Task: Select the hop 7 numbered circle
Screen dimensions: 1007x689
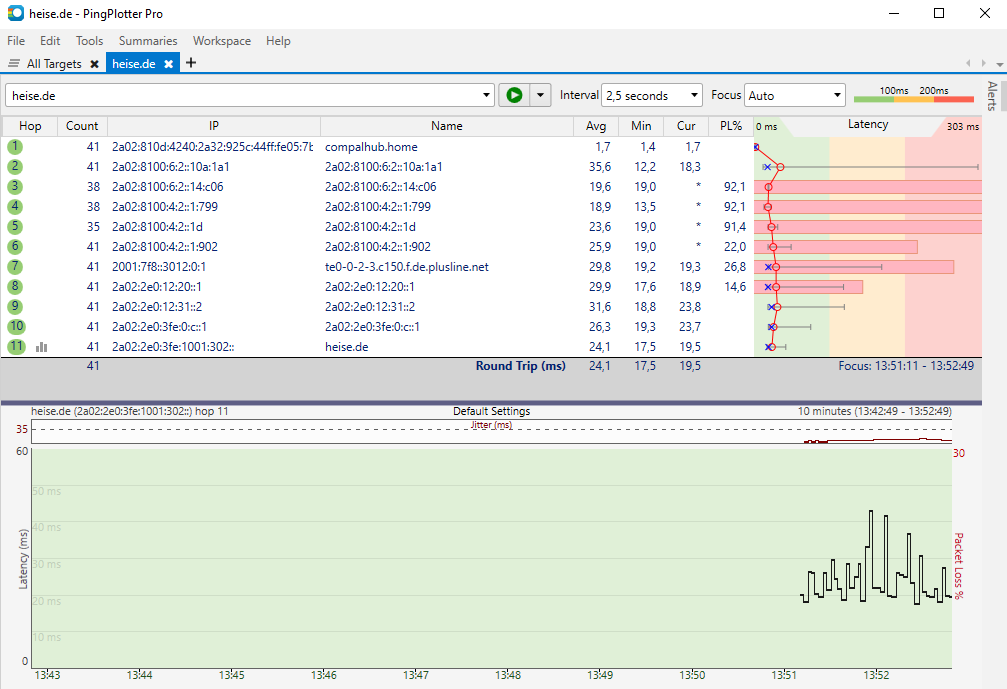Action: click(x=14, y=266)
